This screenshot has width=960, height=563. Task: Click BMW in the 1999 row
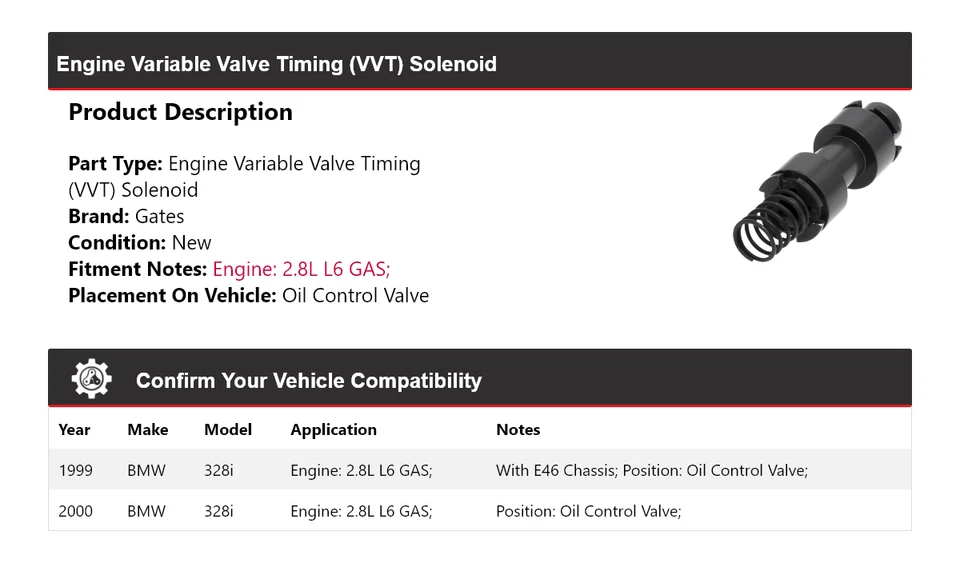click(x=146, y=470)
